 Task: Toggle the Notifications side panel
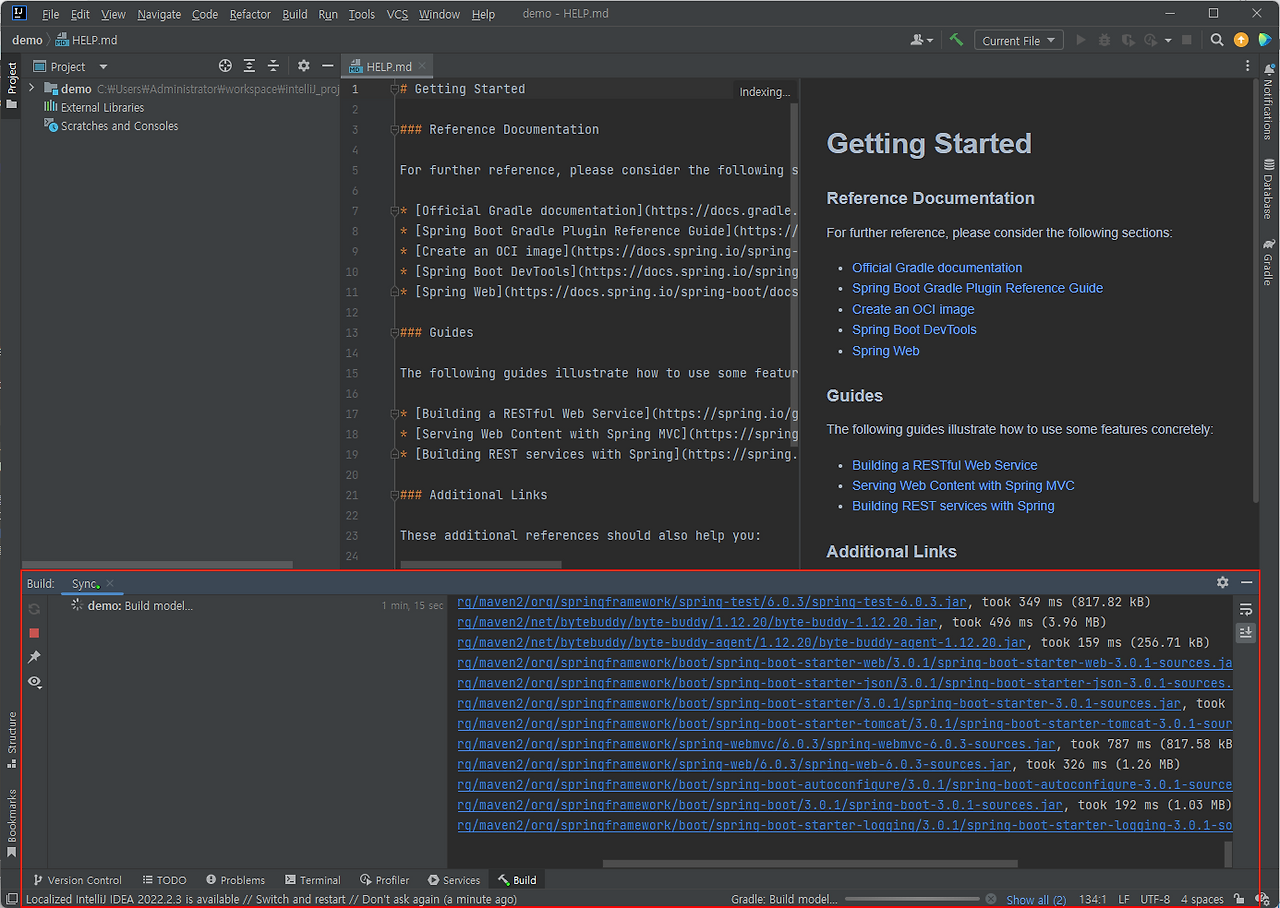point(1269,103)
